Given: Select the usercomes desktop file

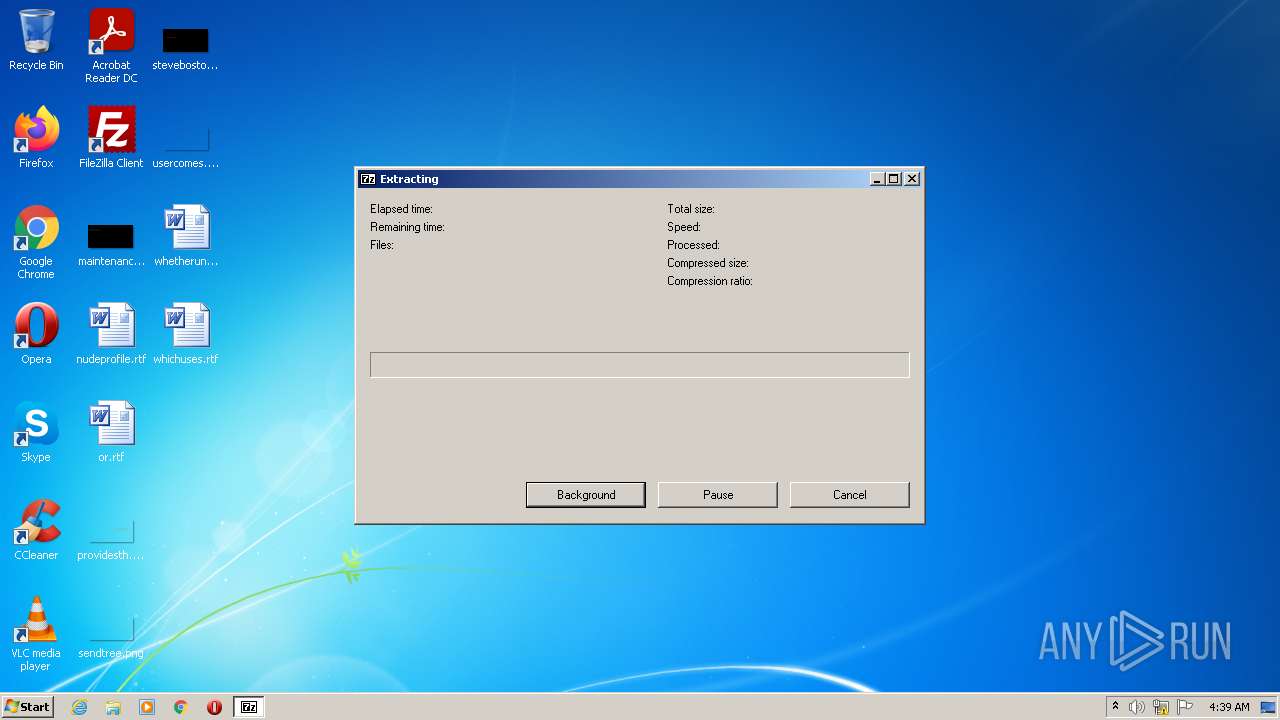Looking at the screenshot, I should pyautogui.click(x=185, y=145).
